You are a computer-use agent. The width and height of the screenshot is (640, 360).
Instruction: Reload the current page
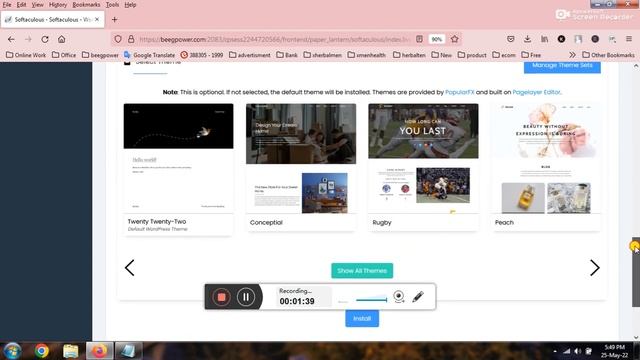45,39
